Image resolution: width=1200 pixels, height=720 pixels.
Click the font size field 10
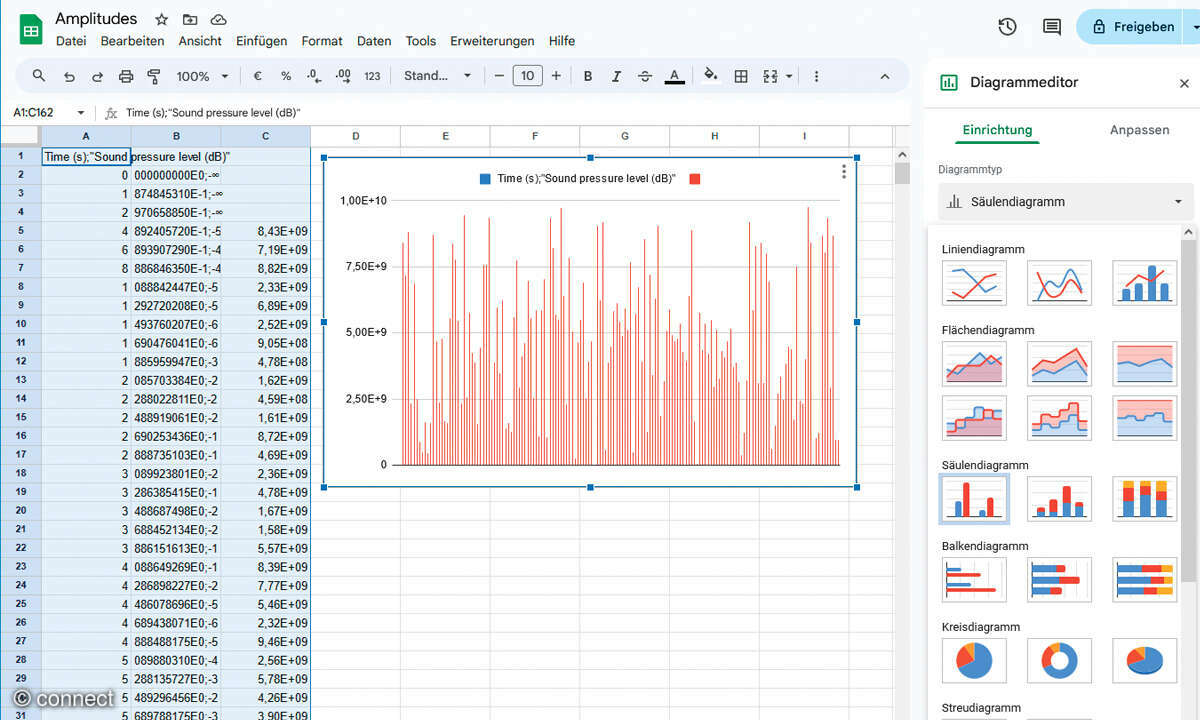pyautogui.click(x=527, y=76)
